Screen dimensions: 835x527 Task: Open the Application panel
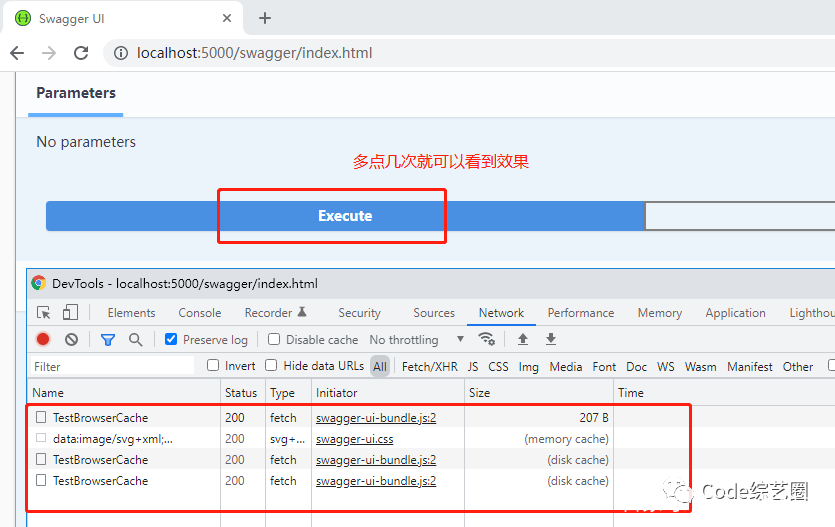tap(735, 313)
